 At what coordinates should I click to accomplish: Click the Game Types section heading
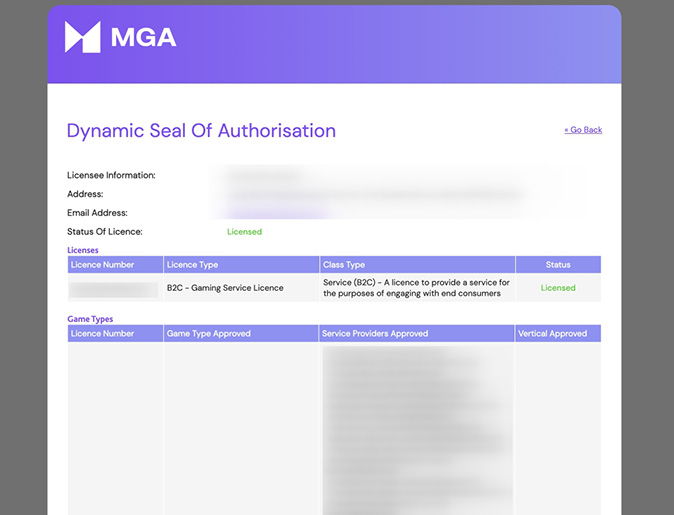coord(90,319)
